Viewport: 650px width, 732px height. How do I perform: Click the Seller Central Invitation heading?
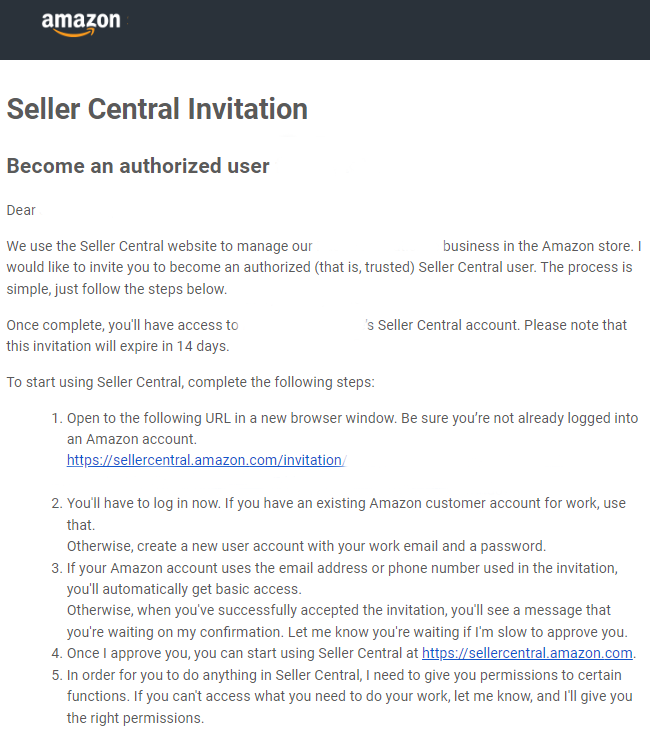(x=157, y=109)
